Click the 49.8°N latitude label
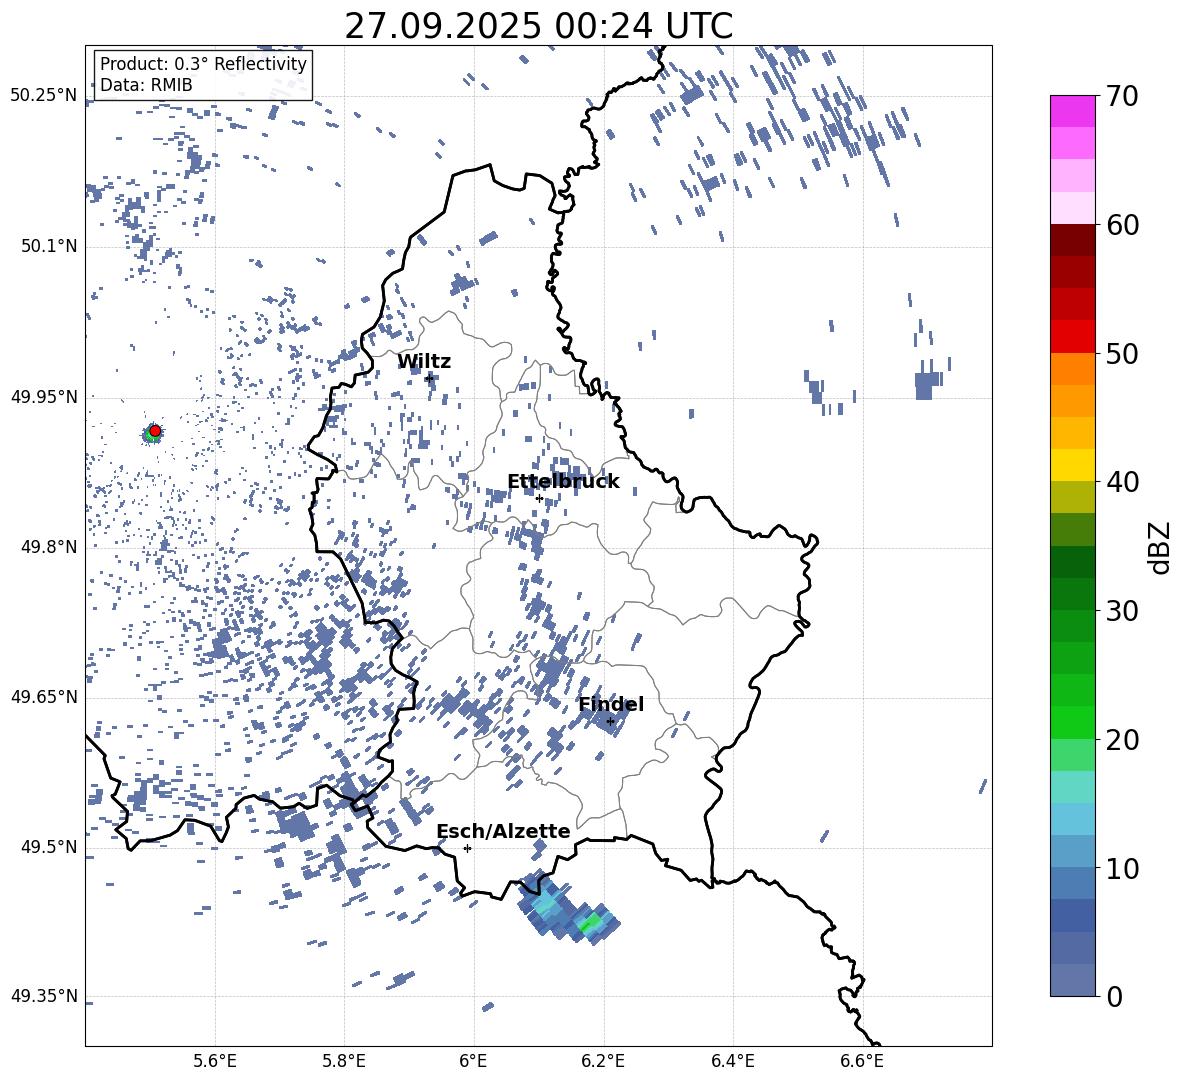The width and height of the screenshot is (1184, 1081). 48,547
